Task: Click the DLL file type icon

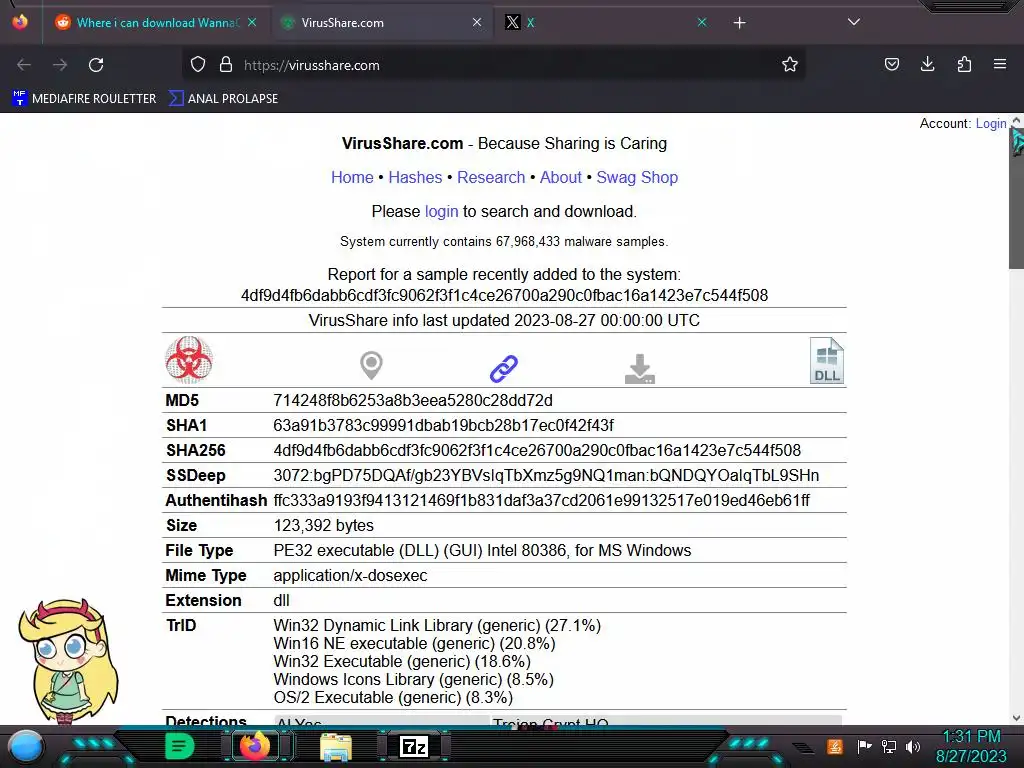Action: [x=826, y=360]
